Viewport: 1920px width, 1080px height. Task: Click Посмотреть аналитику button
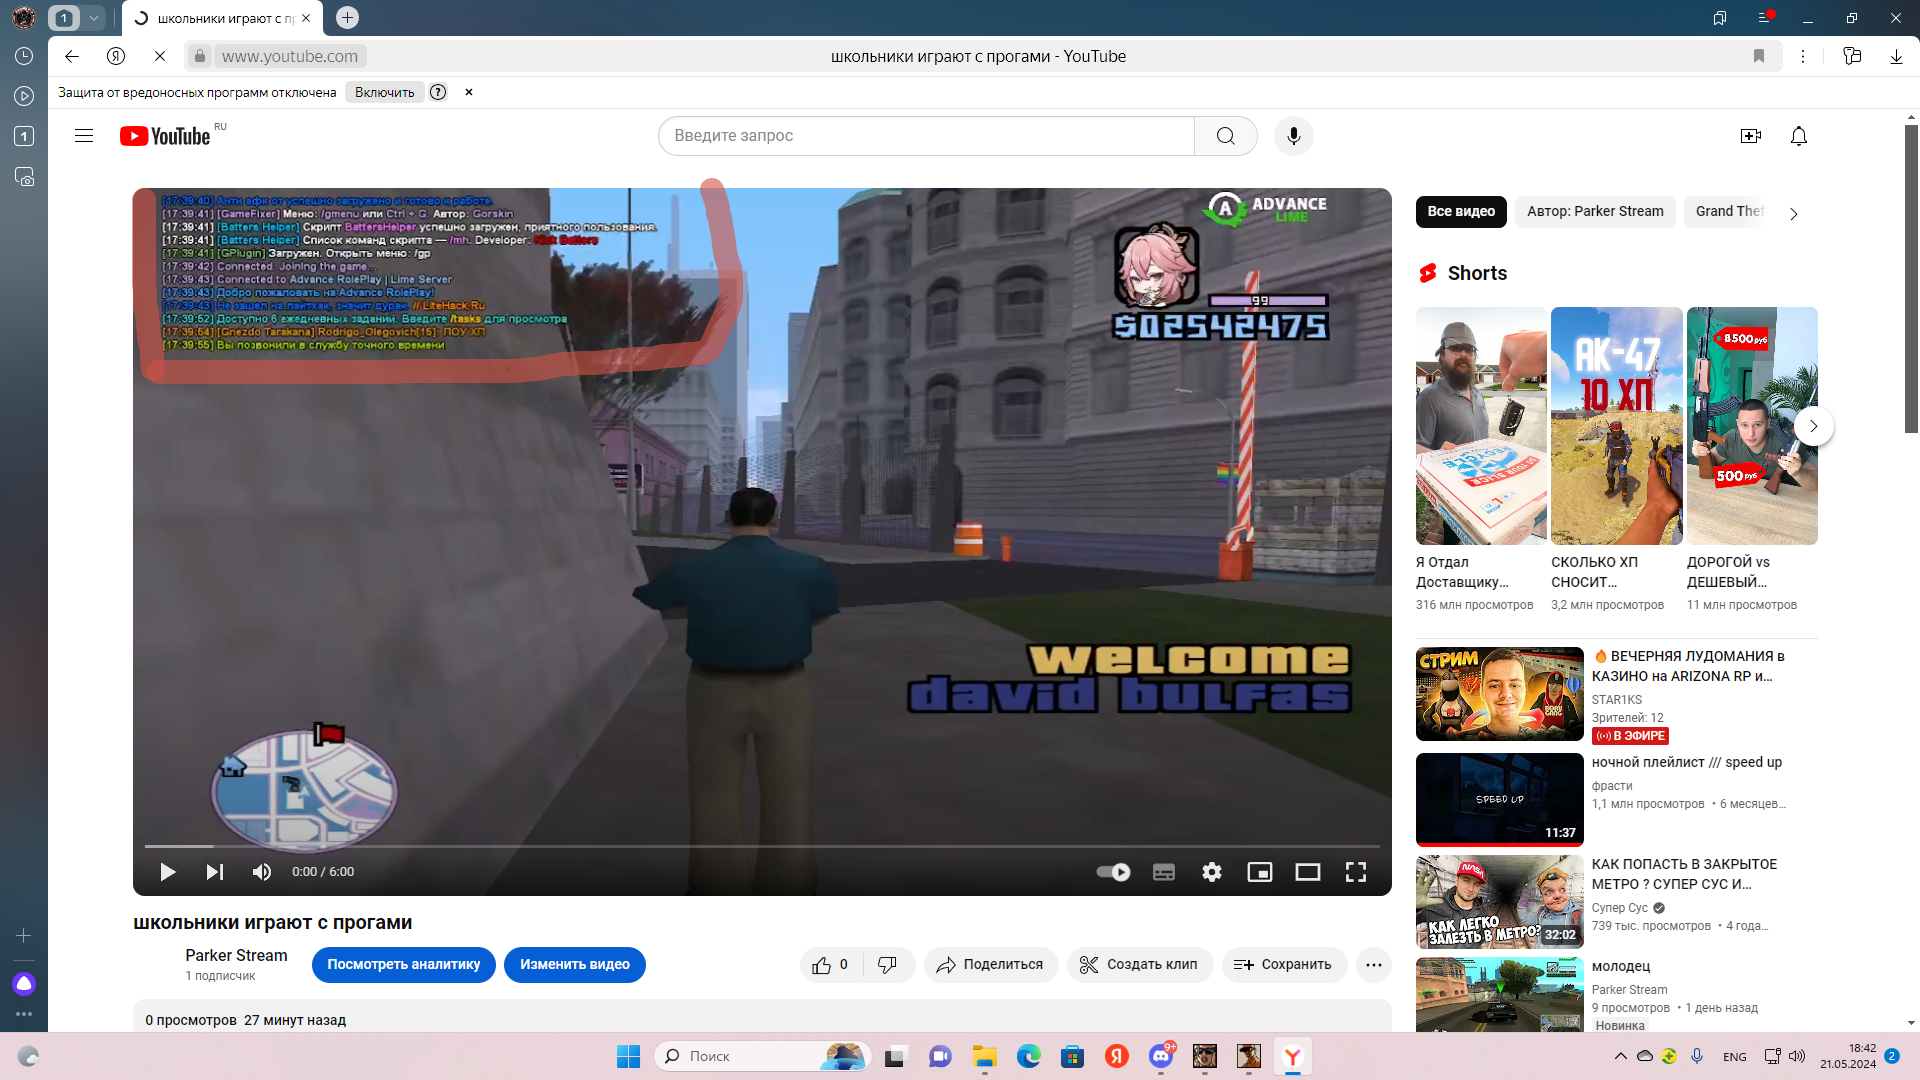(x=404, y=965)
